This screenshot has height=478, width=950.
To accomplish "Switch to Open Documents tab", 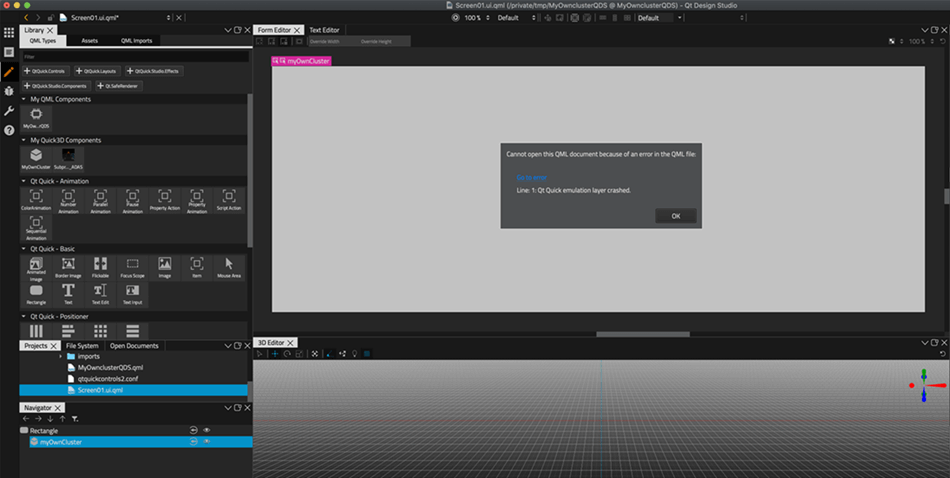I will (134, 346).
